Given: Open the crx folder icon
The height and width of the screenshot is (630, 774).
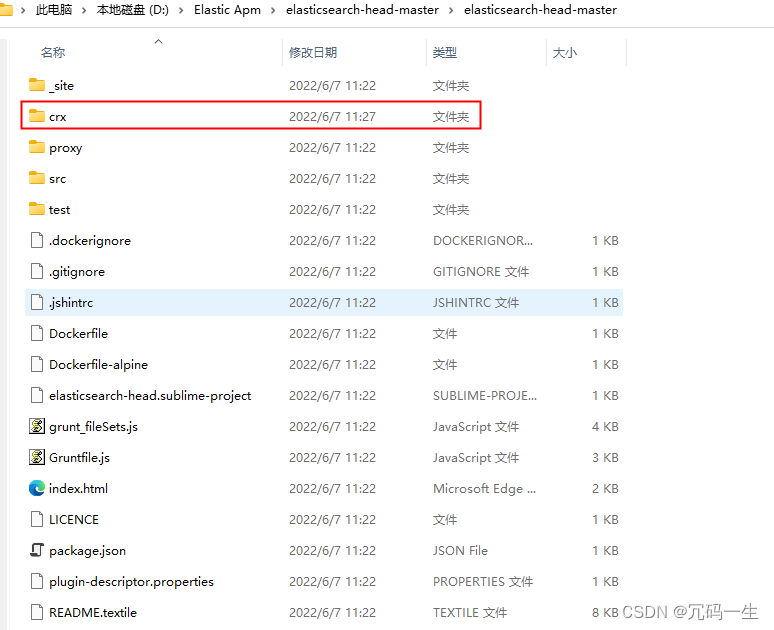Looking at the screenshot, I should pos(37,116).
